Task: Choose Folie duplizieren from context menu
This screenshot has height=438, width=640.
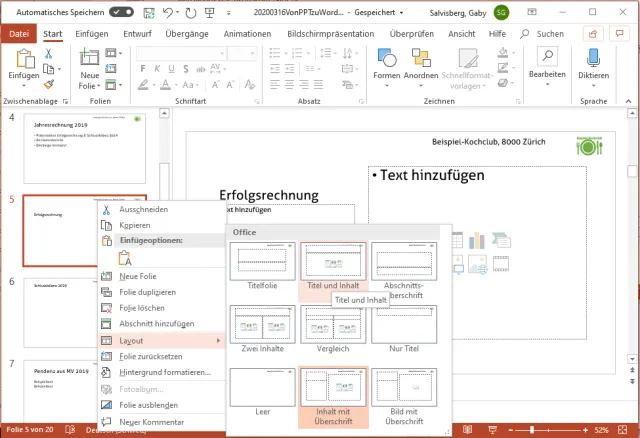Action: click(x=148, y=291)
